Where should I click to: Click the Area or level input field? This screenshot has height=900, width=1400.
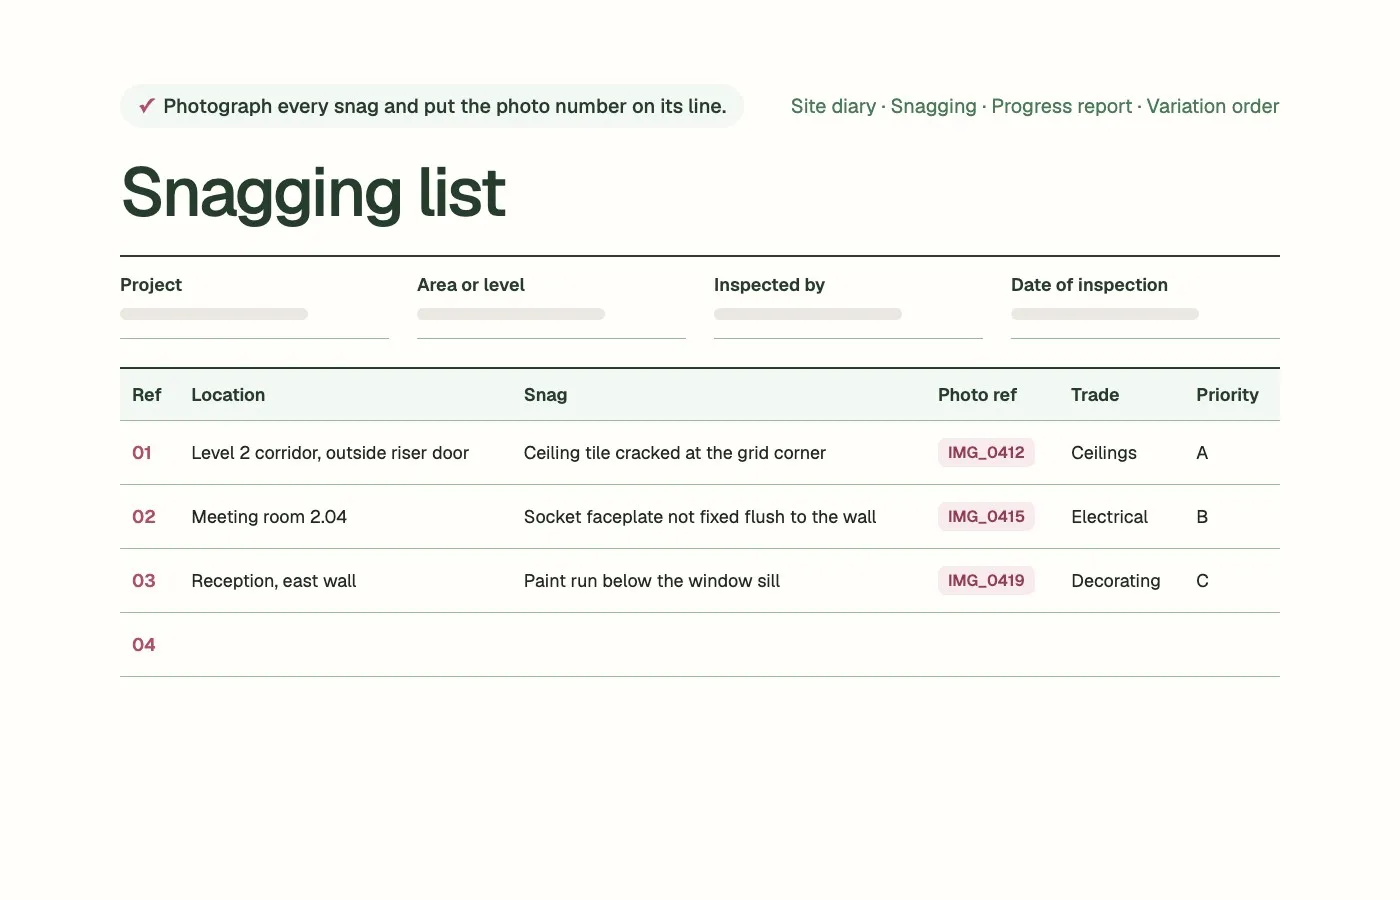click(551, 314)
